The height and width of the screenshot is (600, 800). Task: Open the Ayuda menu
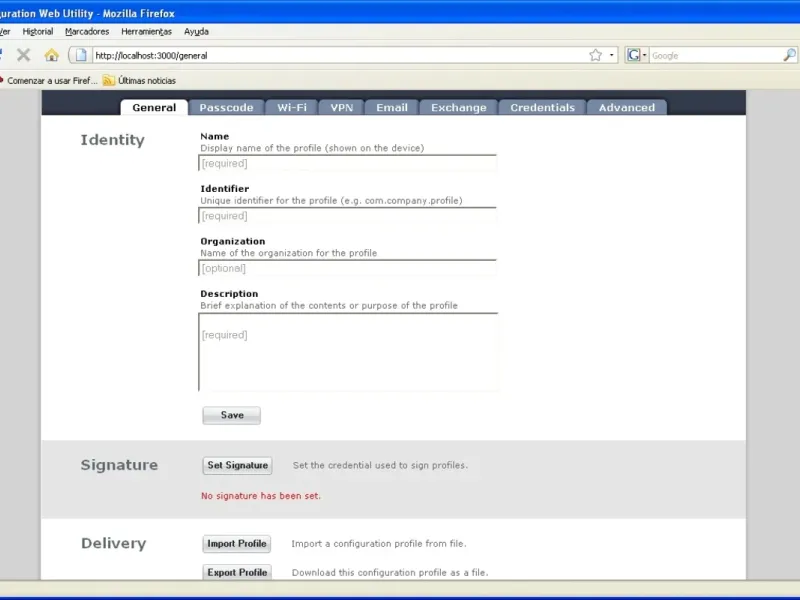pyautogui.click(x=196, y=32)
